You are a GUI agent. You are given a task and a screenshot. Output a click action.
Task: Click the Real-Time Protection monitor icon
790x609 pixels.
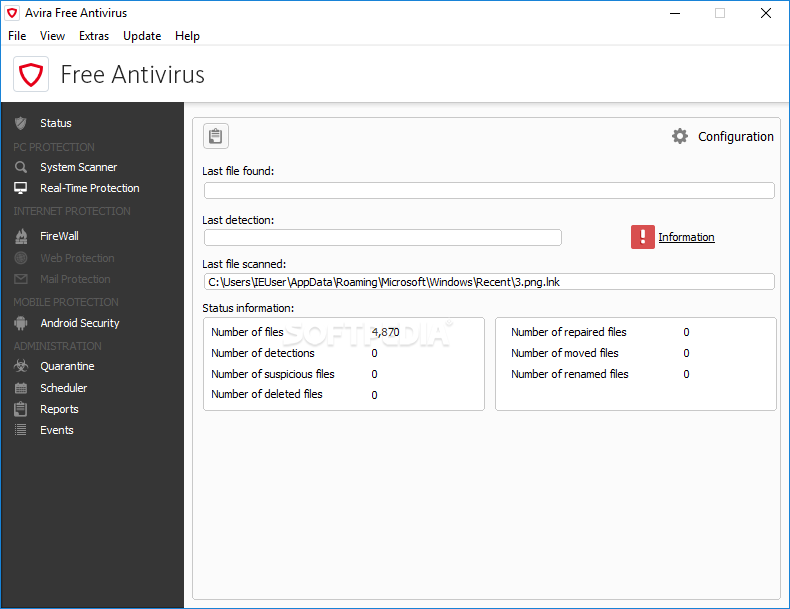(x=21, y=188)
